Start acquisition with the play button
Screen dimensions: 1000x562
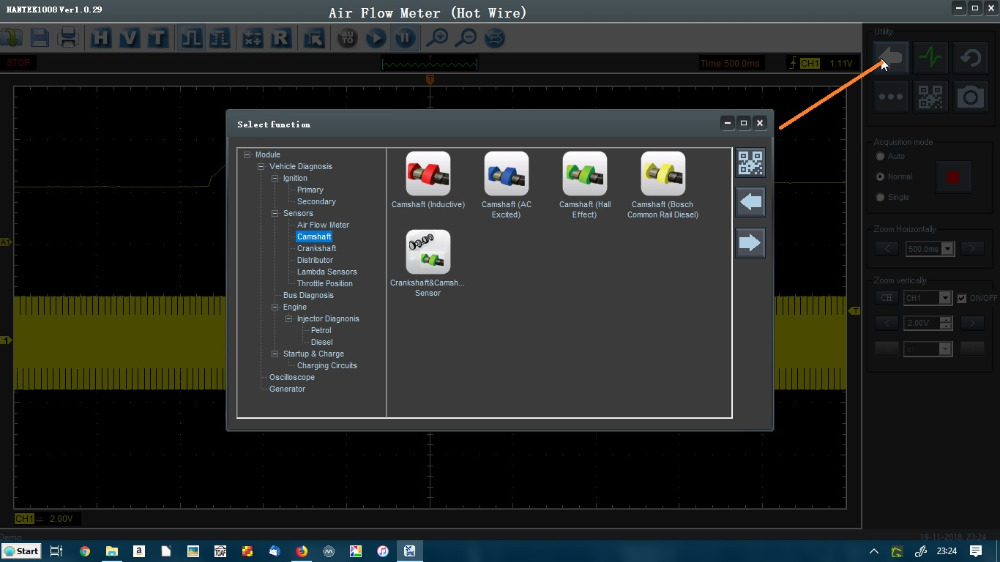(376, 38)
